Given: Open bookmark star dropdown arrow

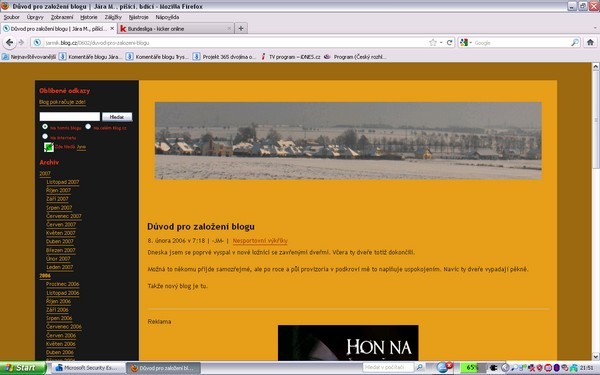Looking at the screenshot, I should [441, 42].
